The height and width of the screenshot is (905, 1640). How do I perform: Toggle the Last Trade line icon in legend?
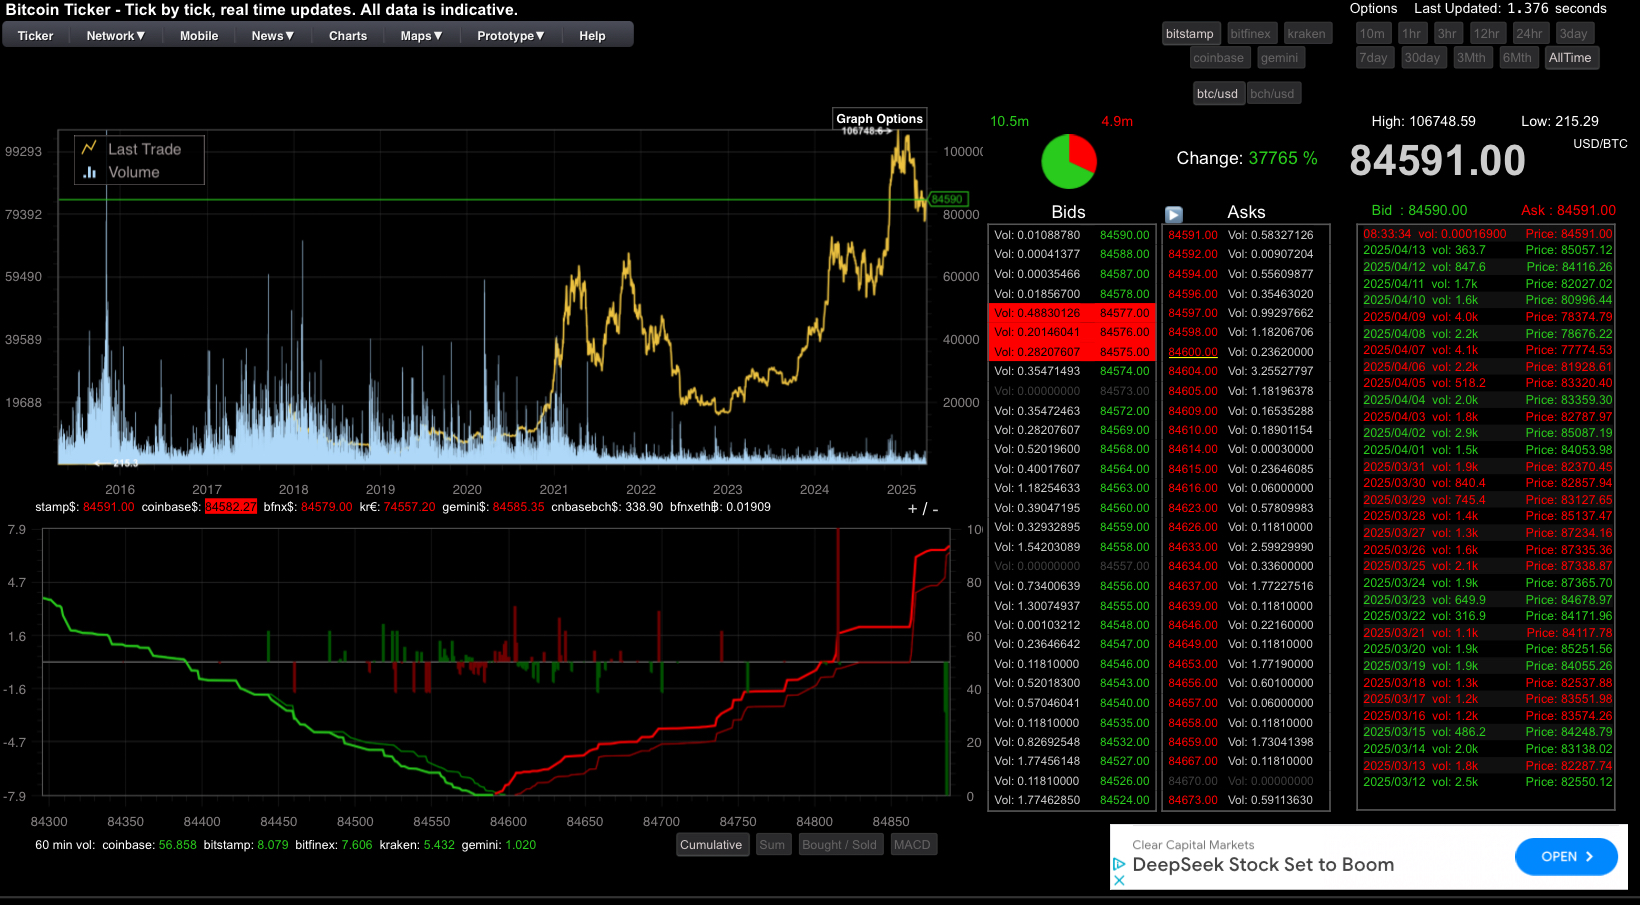[89, 148]
